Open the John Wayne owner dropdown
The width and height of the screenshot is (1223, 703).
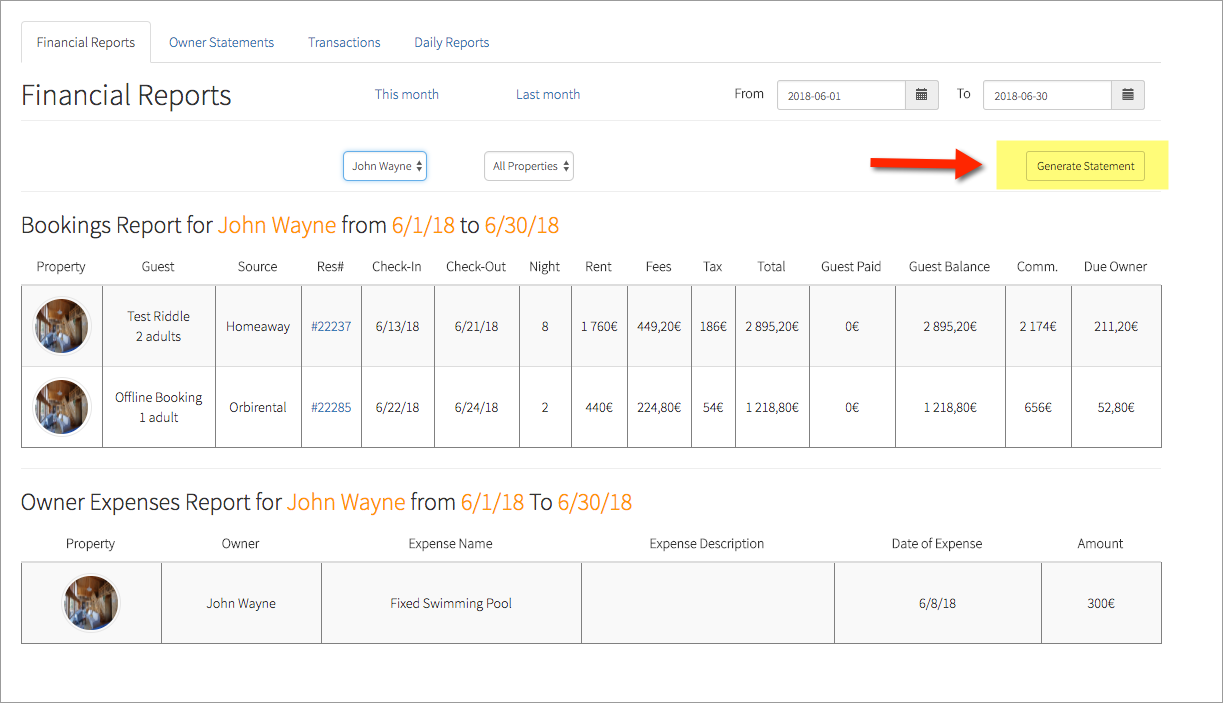(384, 166)
